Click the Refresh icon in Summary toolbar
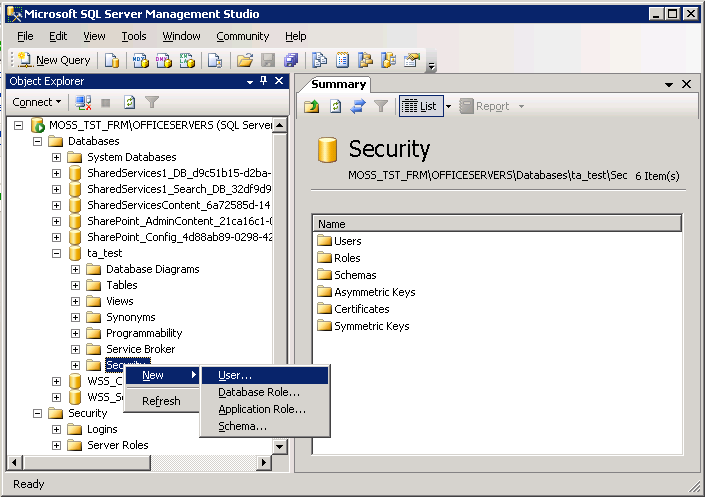This screenshot has height=497, width=705. 335,107
